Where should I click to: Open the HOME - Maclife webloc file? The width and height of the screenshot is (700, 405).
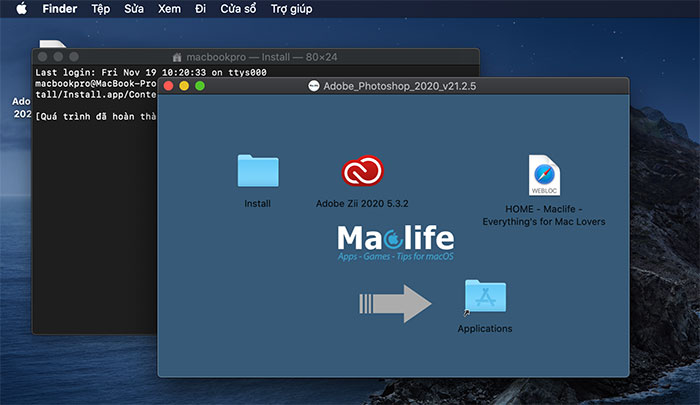[541, 175]
